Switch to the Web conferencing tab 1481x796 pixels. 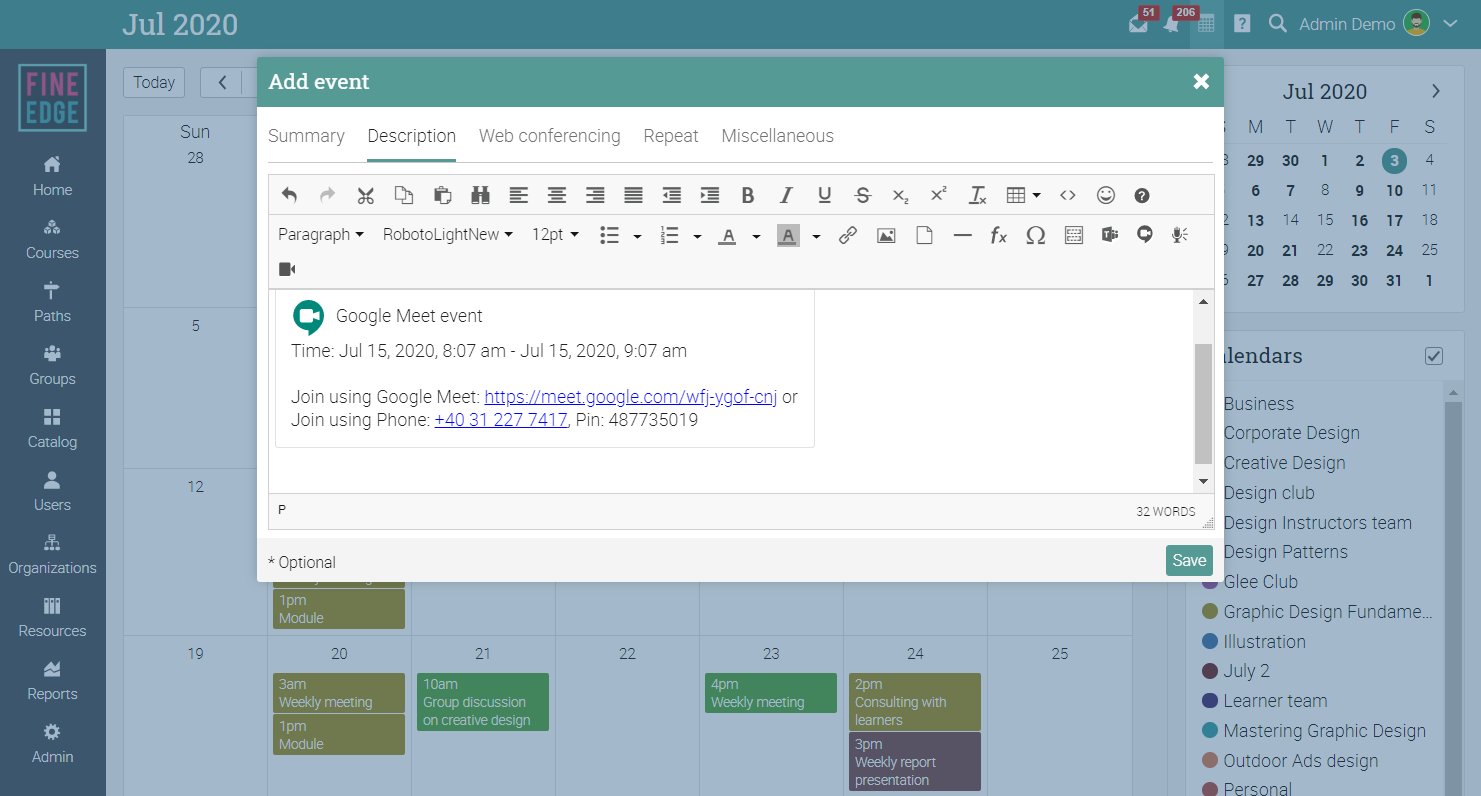[550, 136]
